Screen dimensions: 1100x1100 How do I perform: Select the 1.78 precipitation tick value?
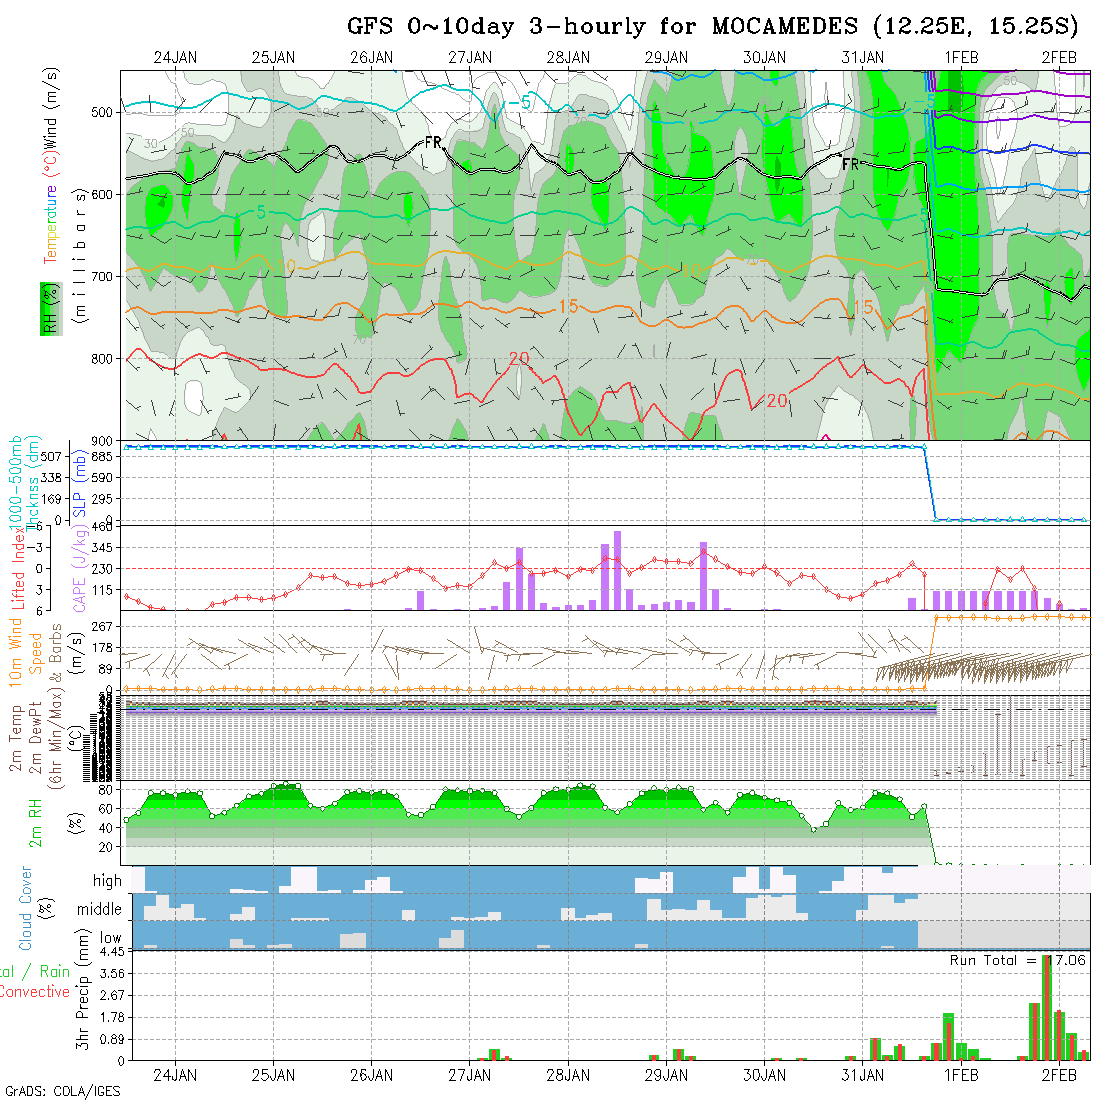click(112, 1017)
